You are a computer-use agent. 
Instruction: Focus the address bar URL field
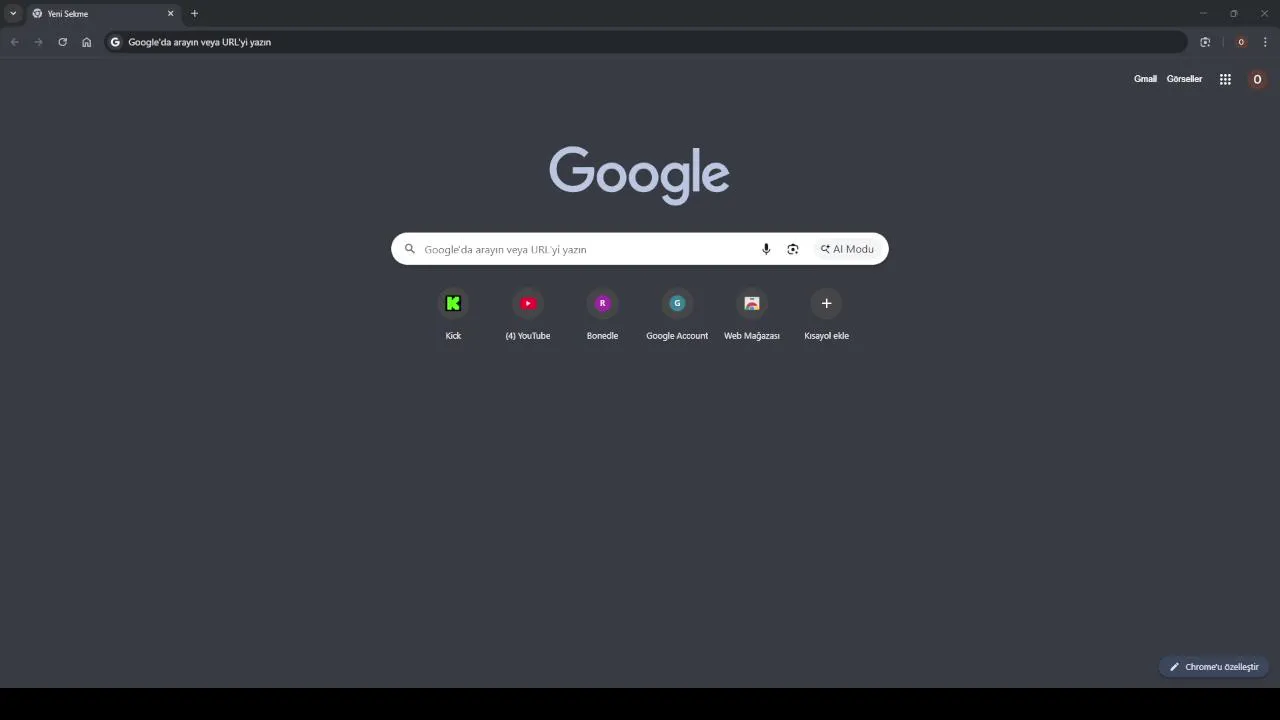pos(645,42)
